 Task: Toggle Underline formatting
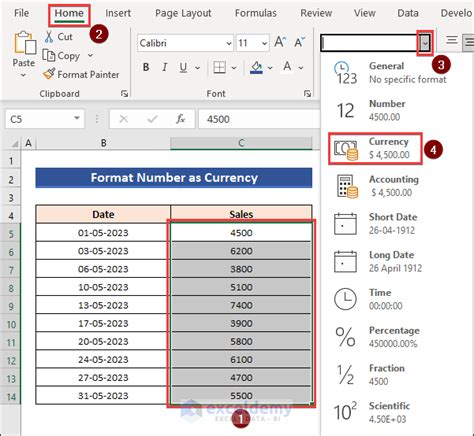(183, 67)
